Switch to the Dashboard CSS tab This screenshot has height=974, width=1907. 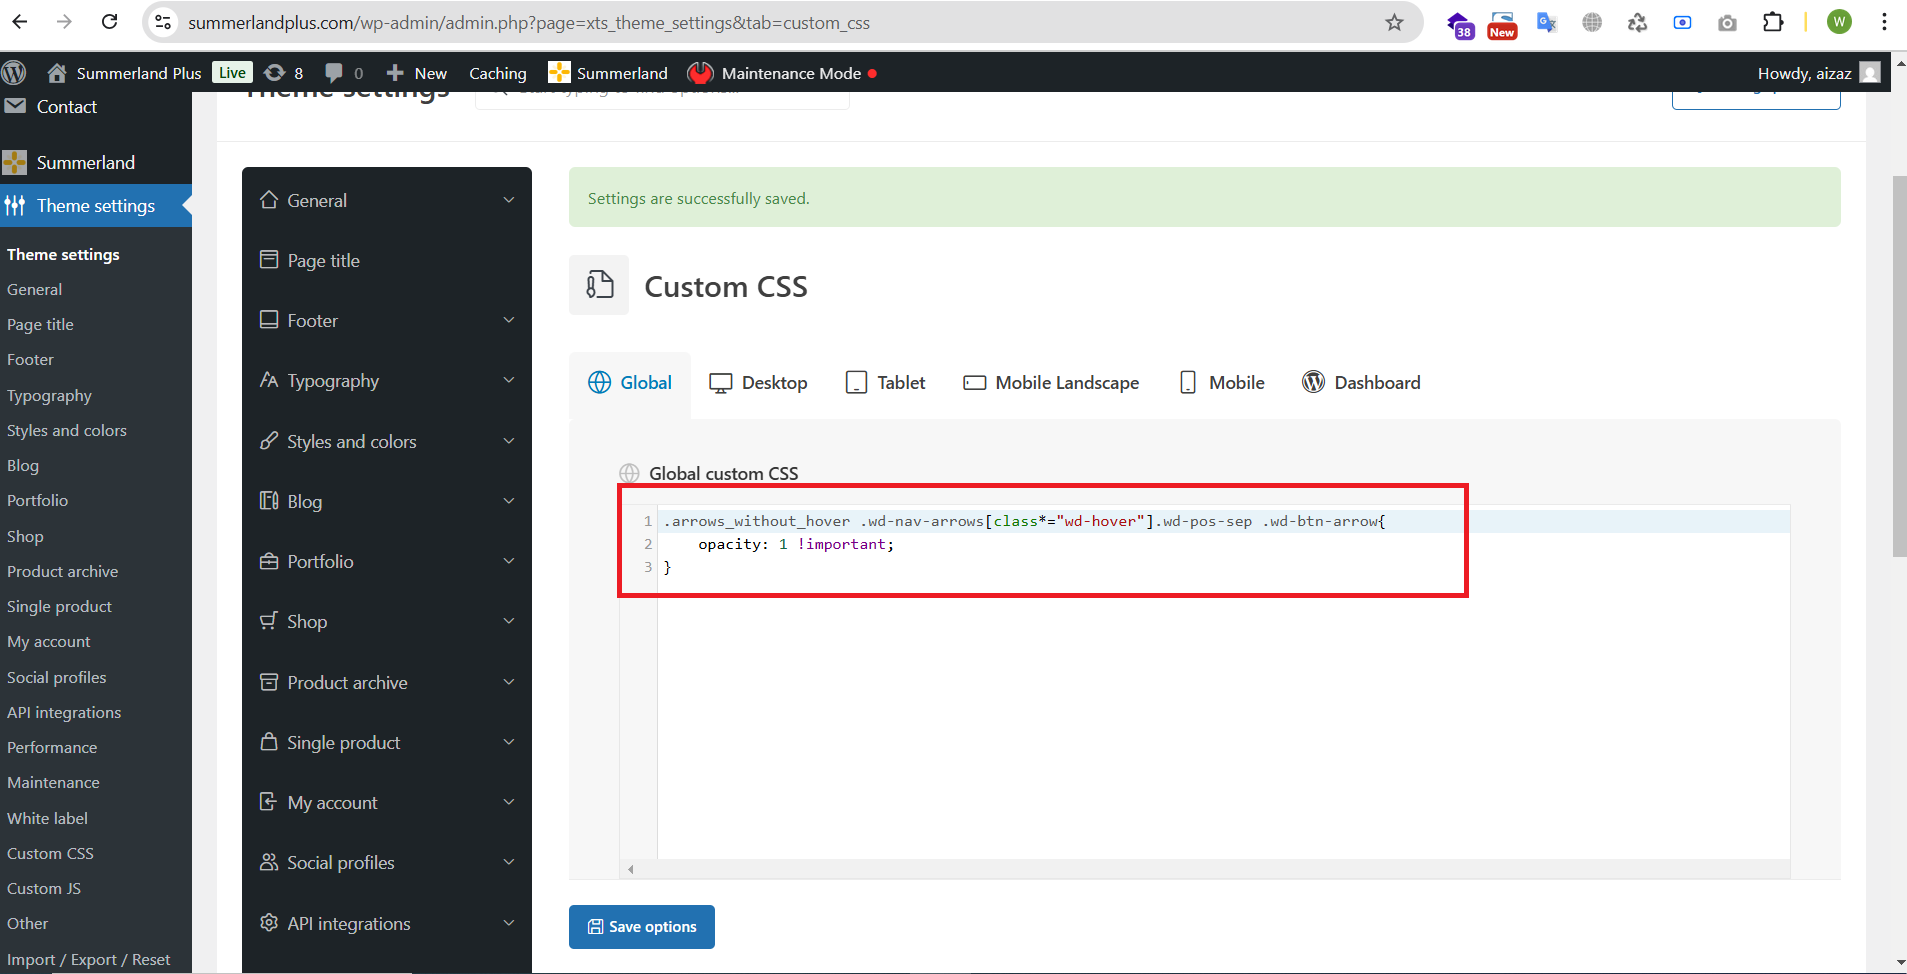(x=1361, y=383)
